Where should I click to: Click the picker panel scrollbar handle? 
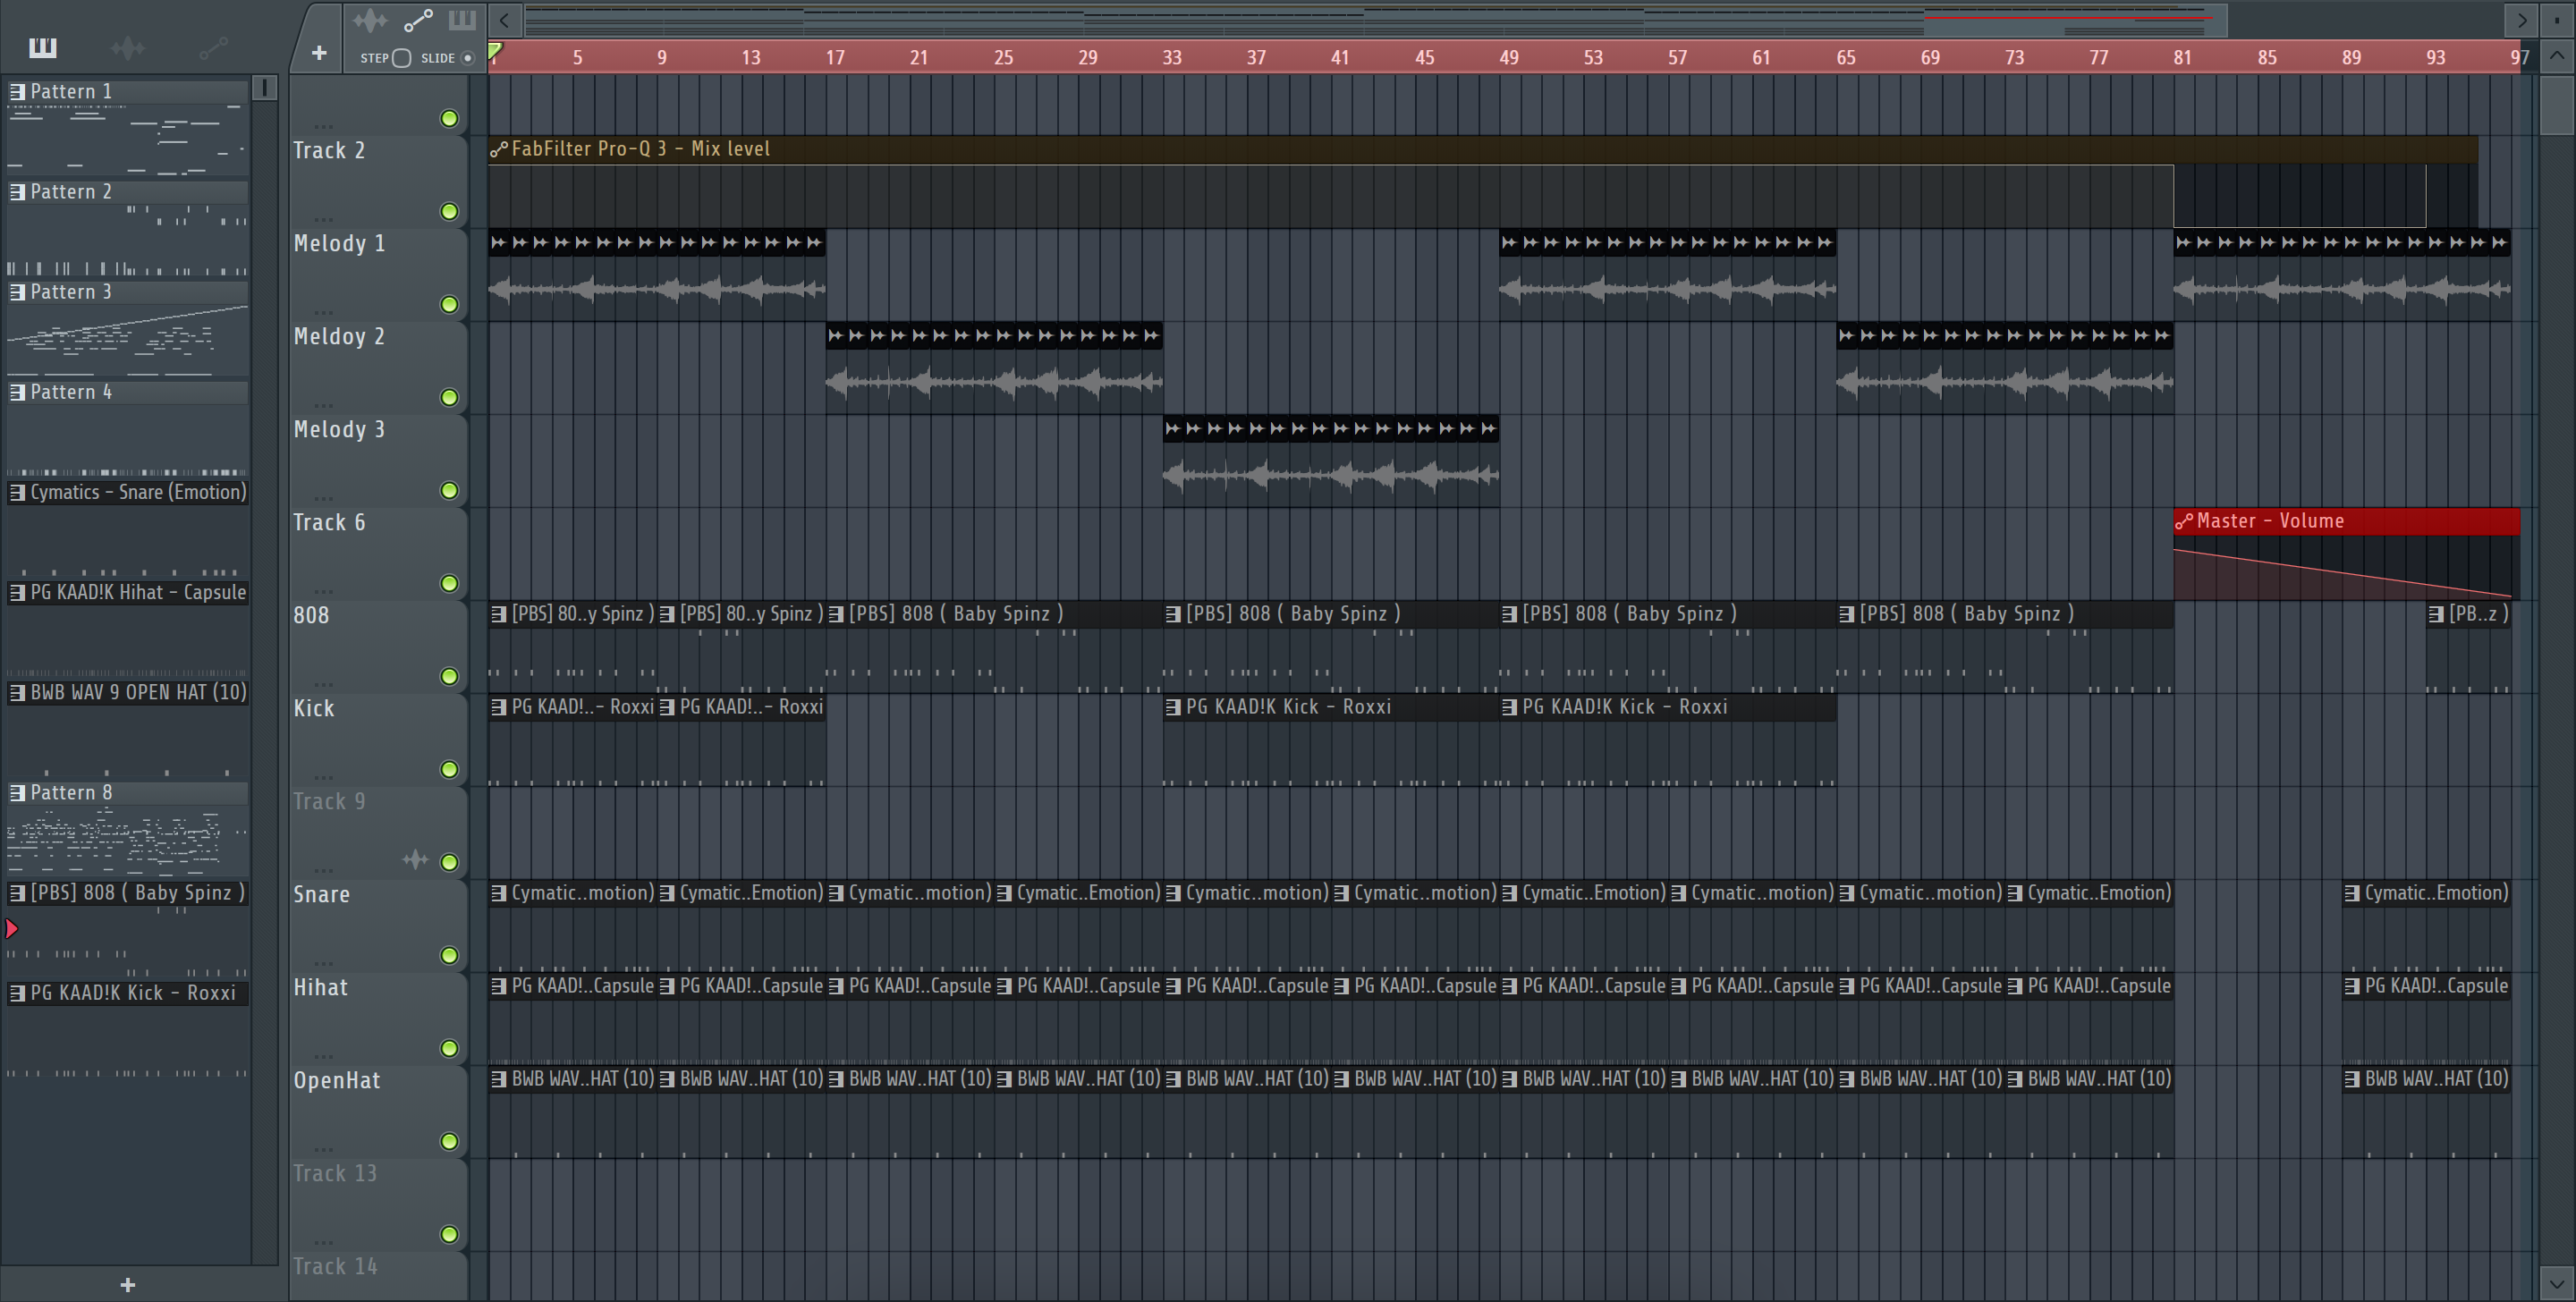265,88
